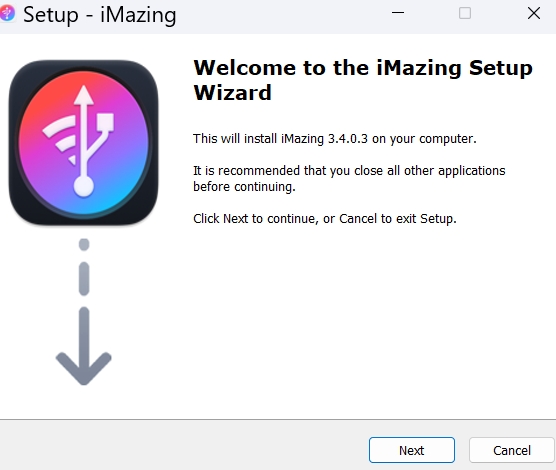556x470 pixels.
Task: Click the Next button to continue setup
Action: coord(412,450)
